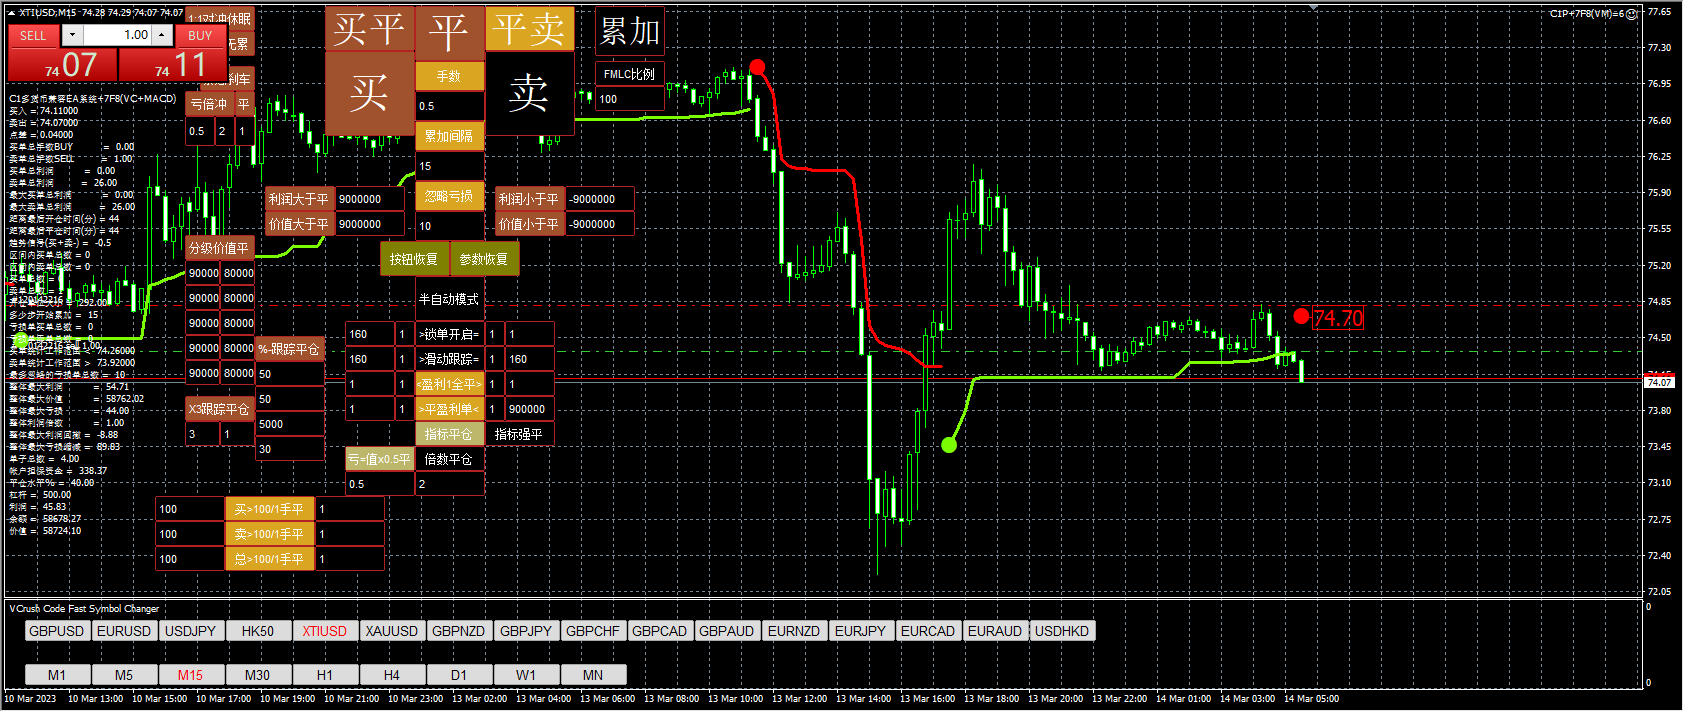
Task: Click the 按钮恢复 reset button
Action: [414, 259]
